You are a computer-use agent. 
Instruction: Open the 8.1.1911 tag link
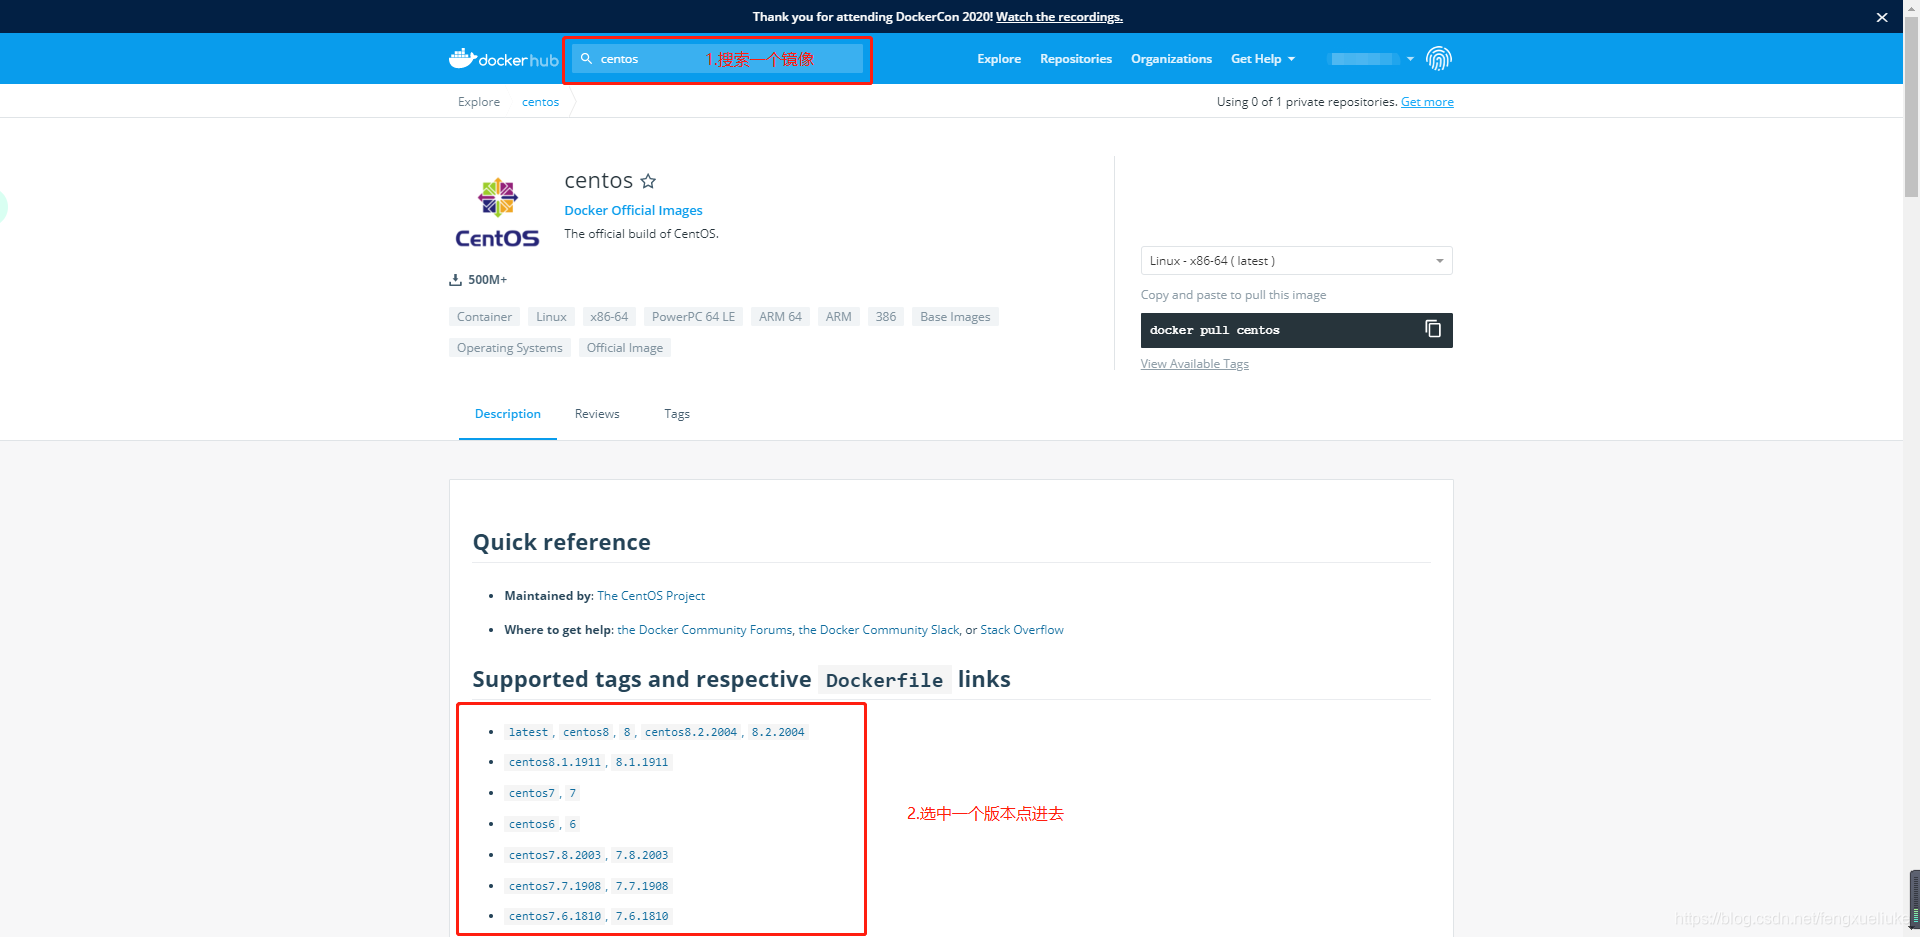(x=642, y=762)
